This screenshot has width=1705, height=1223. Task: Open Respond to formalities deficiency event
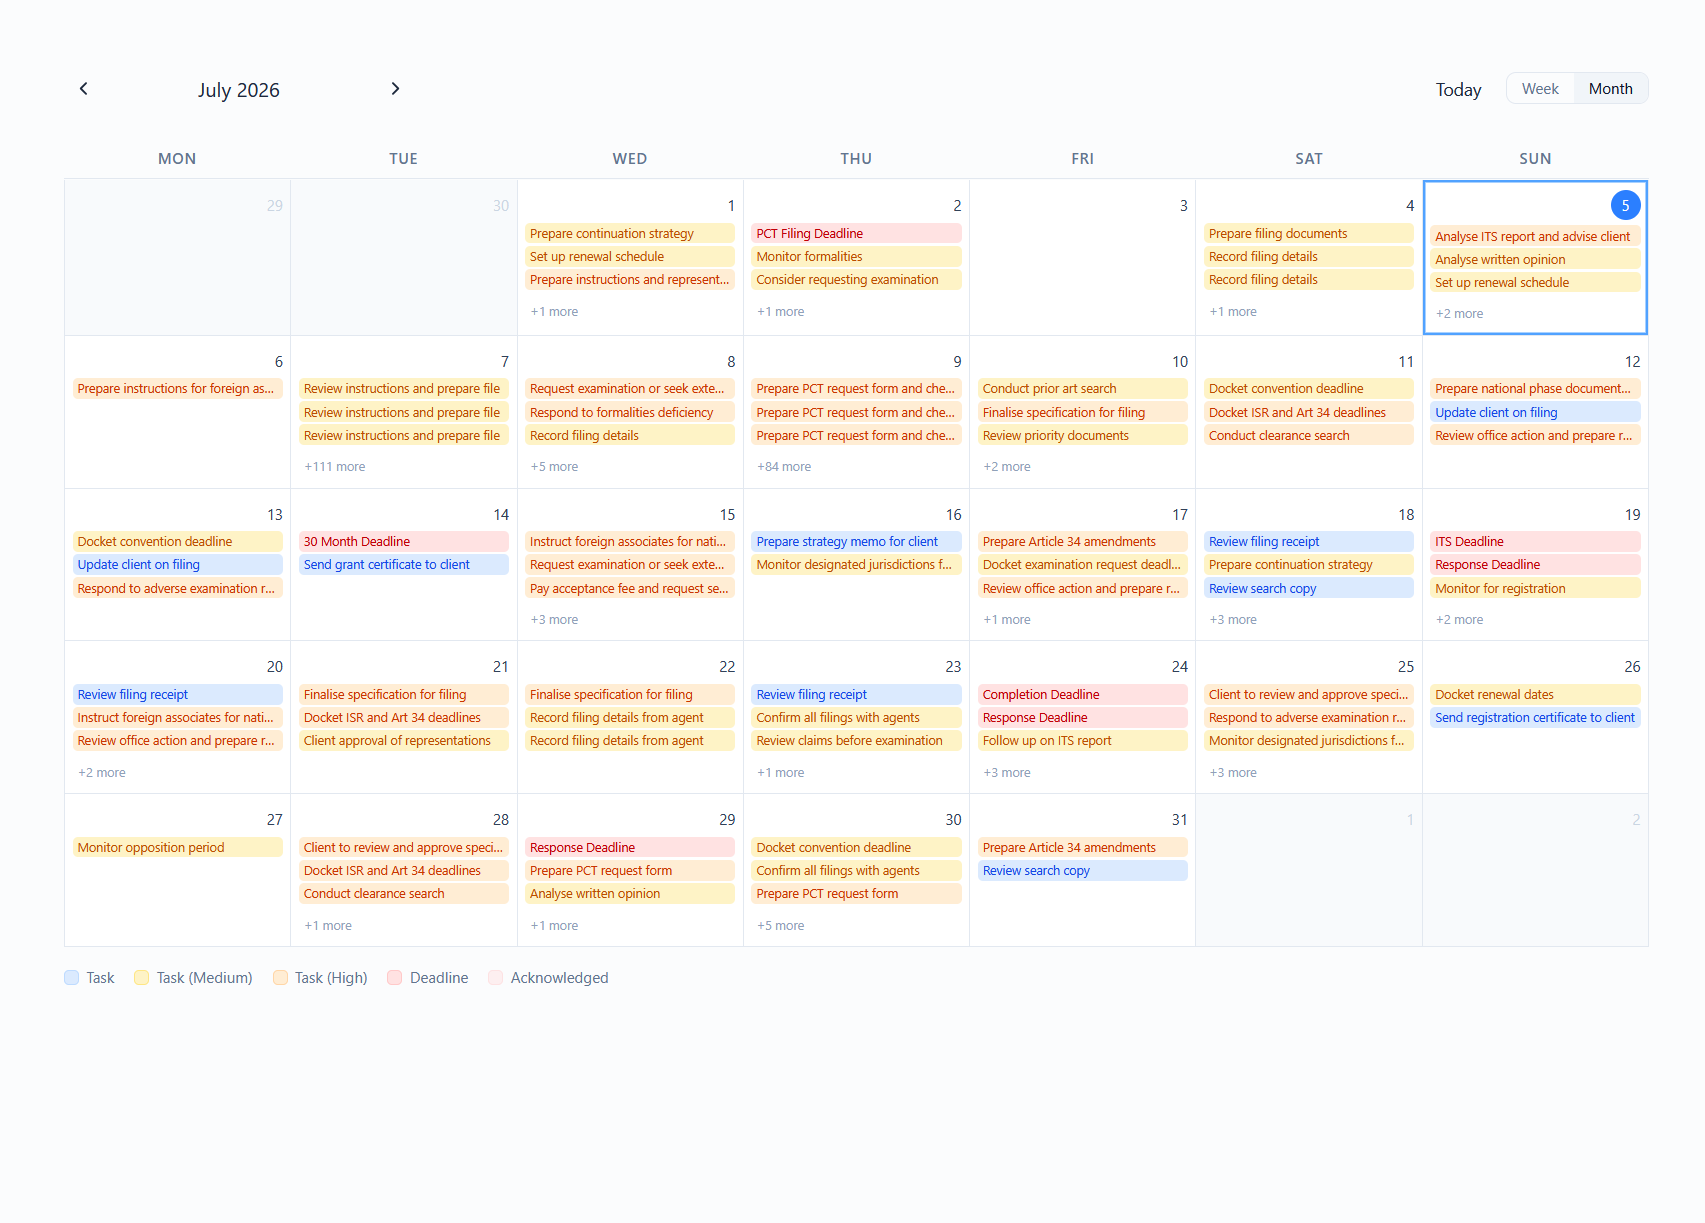click(630, 412)
